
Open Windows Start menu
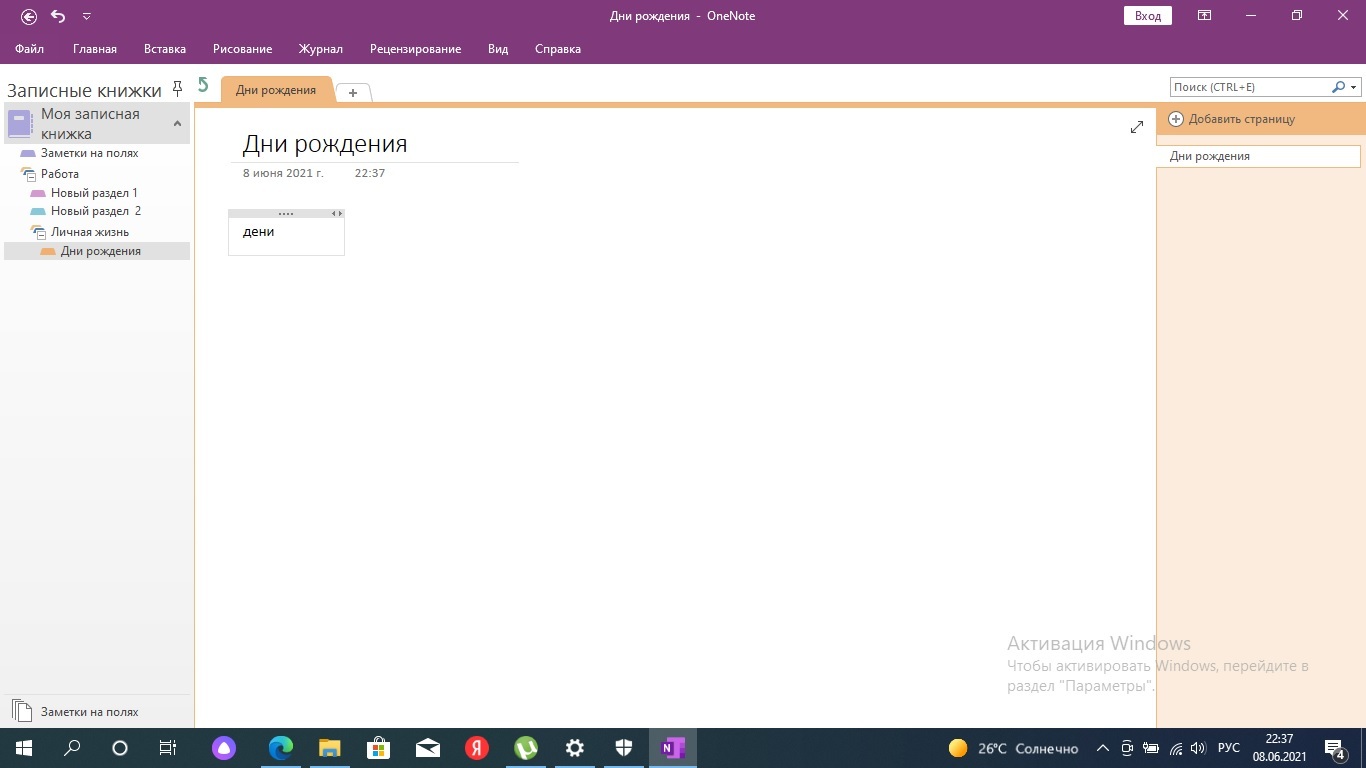pos(23,748)
